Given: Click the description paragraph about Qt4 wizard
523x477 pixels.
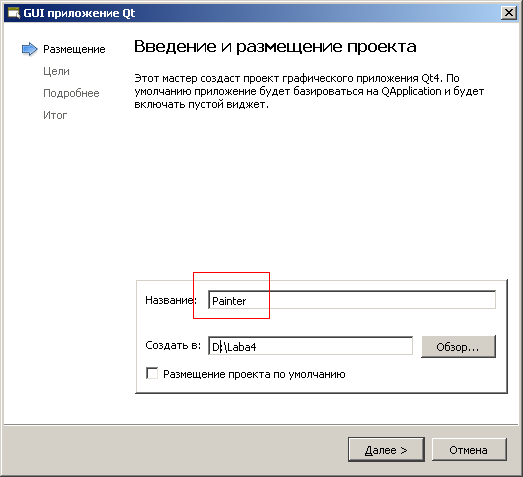Looking at the screenshot, I should [309, 91].
